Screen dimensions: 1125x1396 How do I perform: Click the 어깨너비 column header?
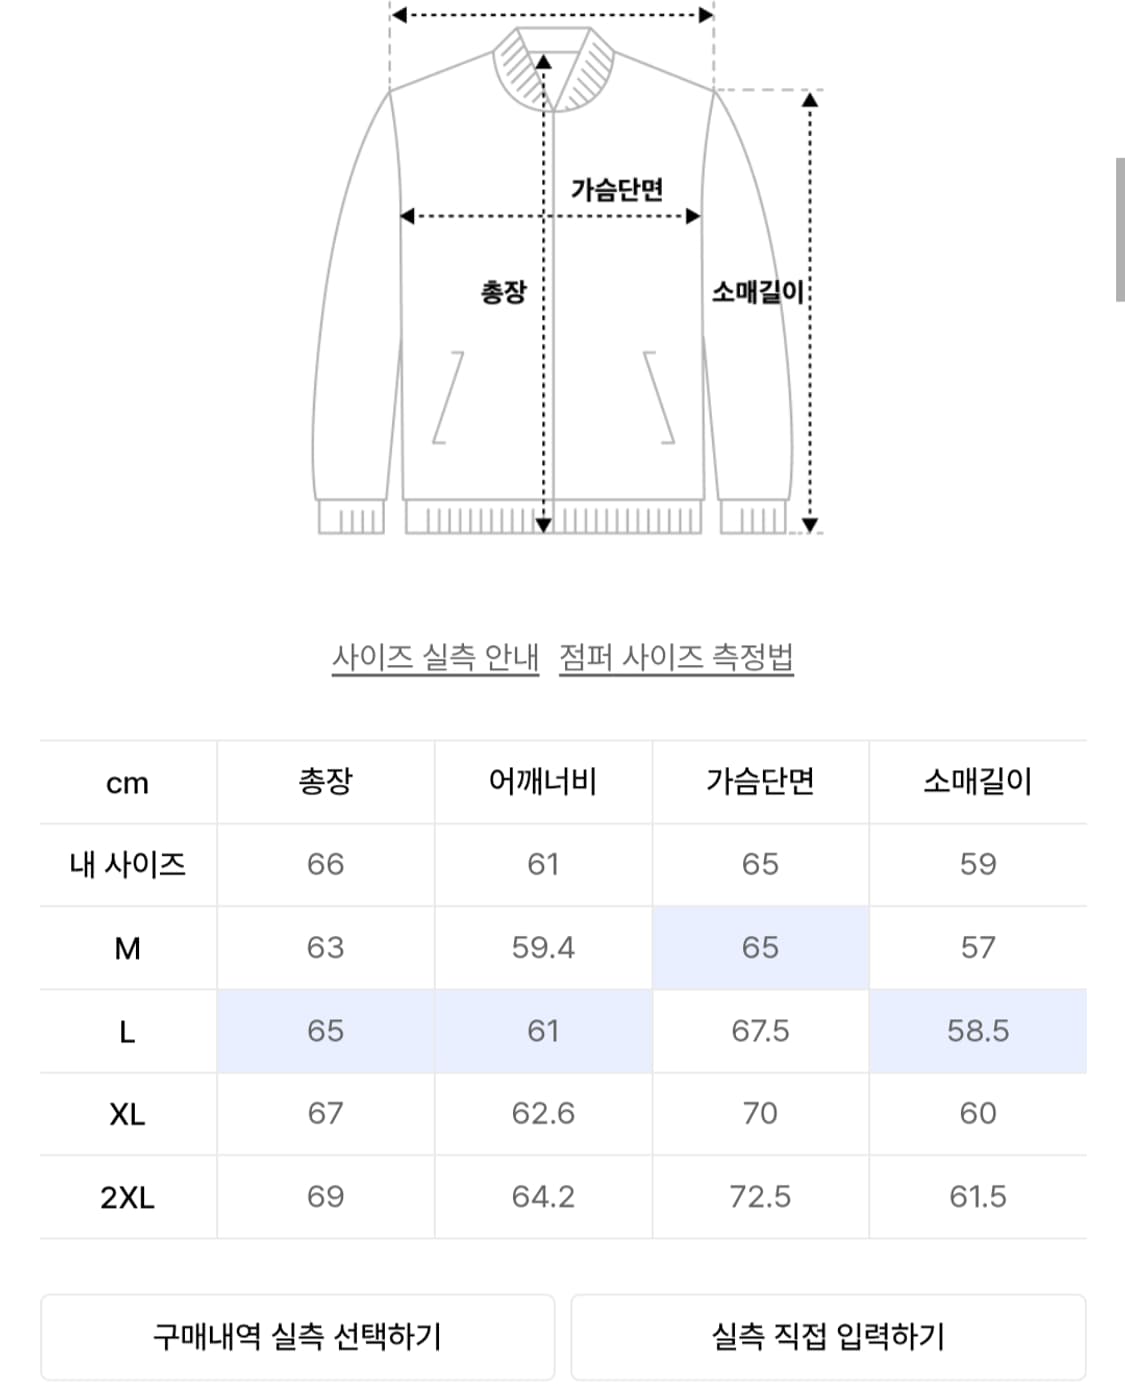pyautogui.click(x=543, y=784)
